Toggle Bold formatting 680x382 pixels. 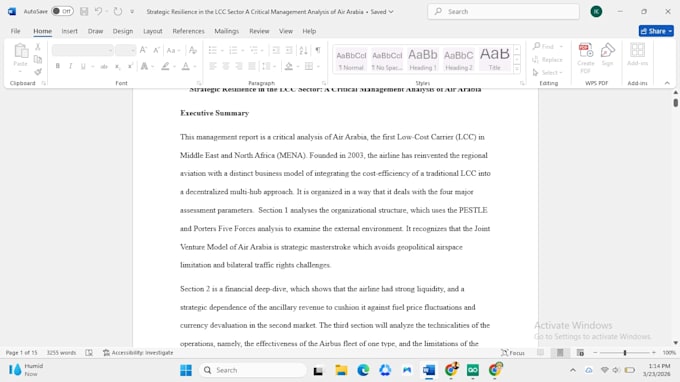[58, 66]
